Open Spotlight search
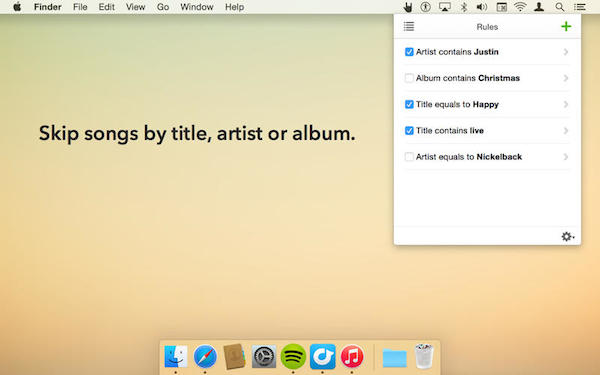600x375 pixels. [x=559, y=7]
